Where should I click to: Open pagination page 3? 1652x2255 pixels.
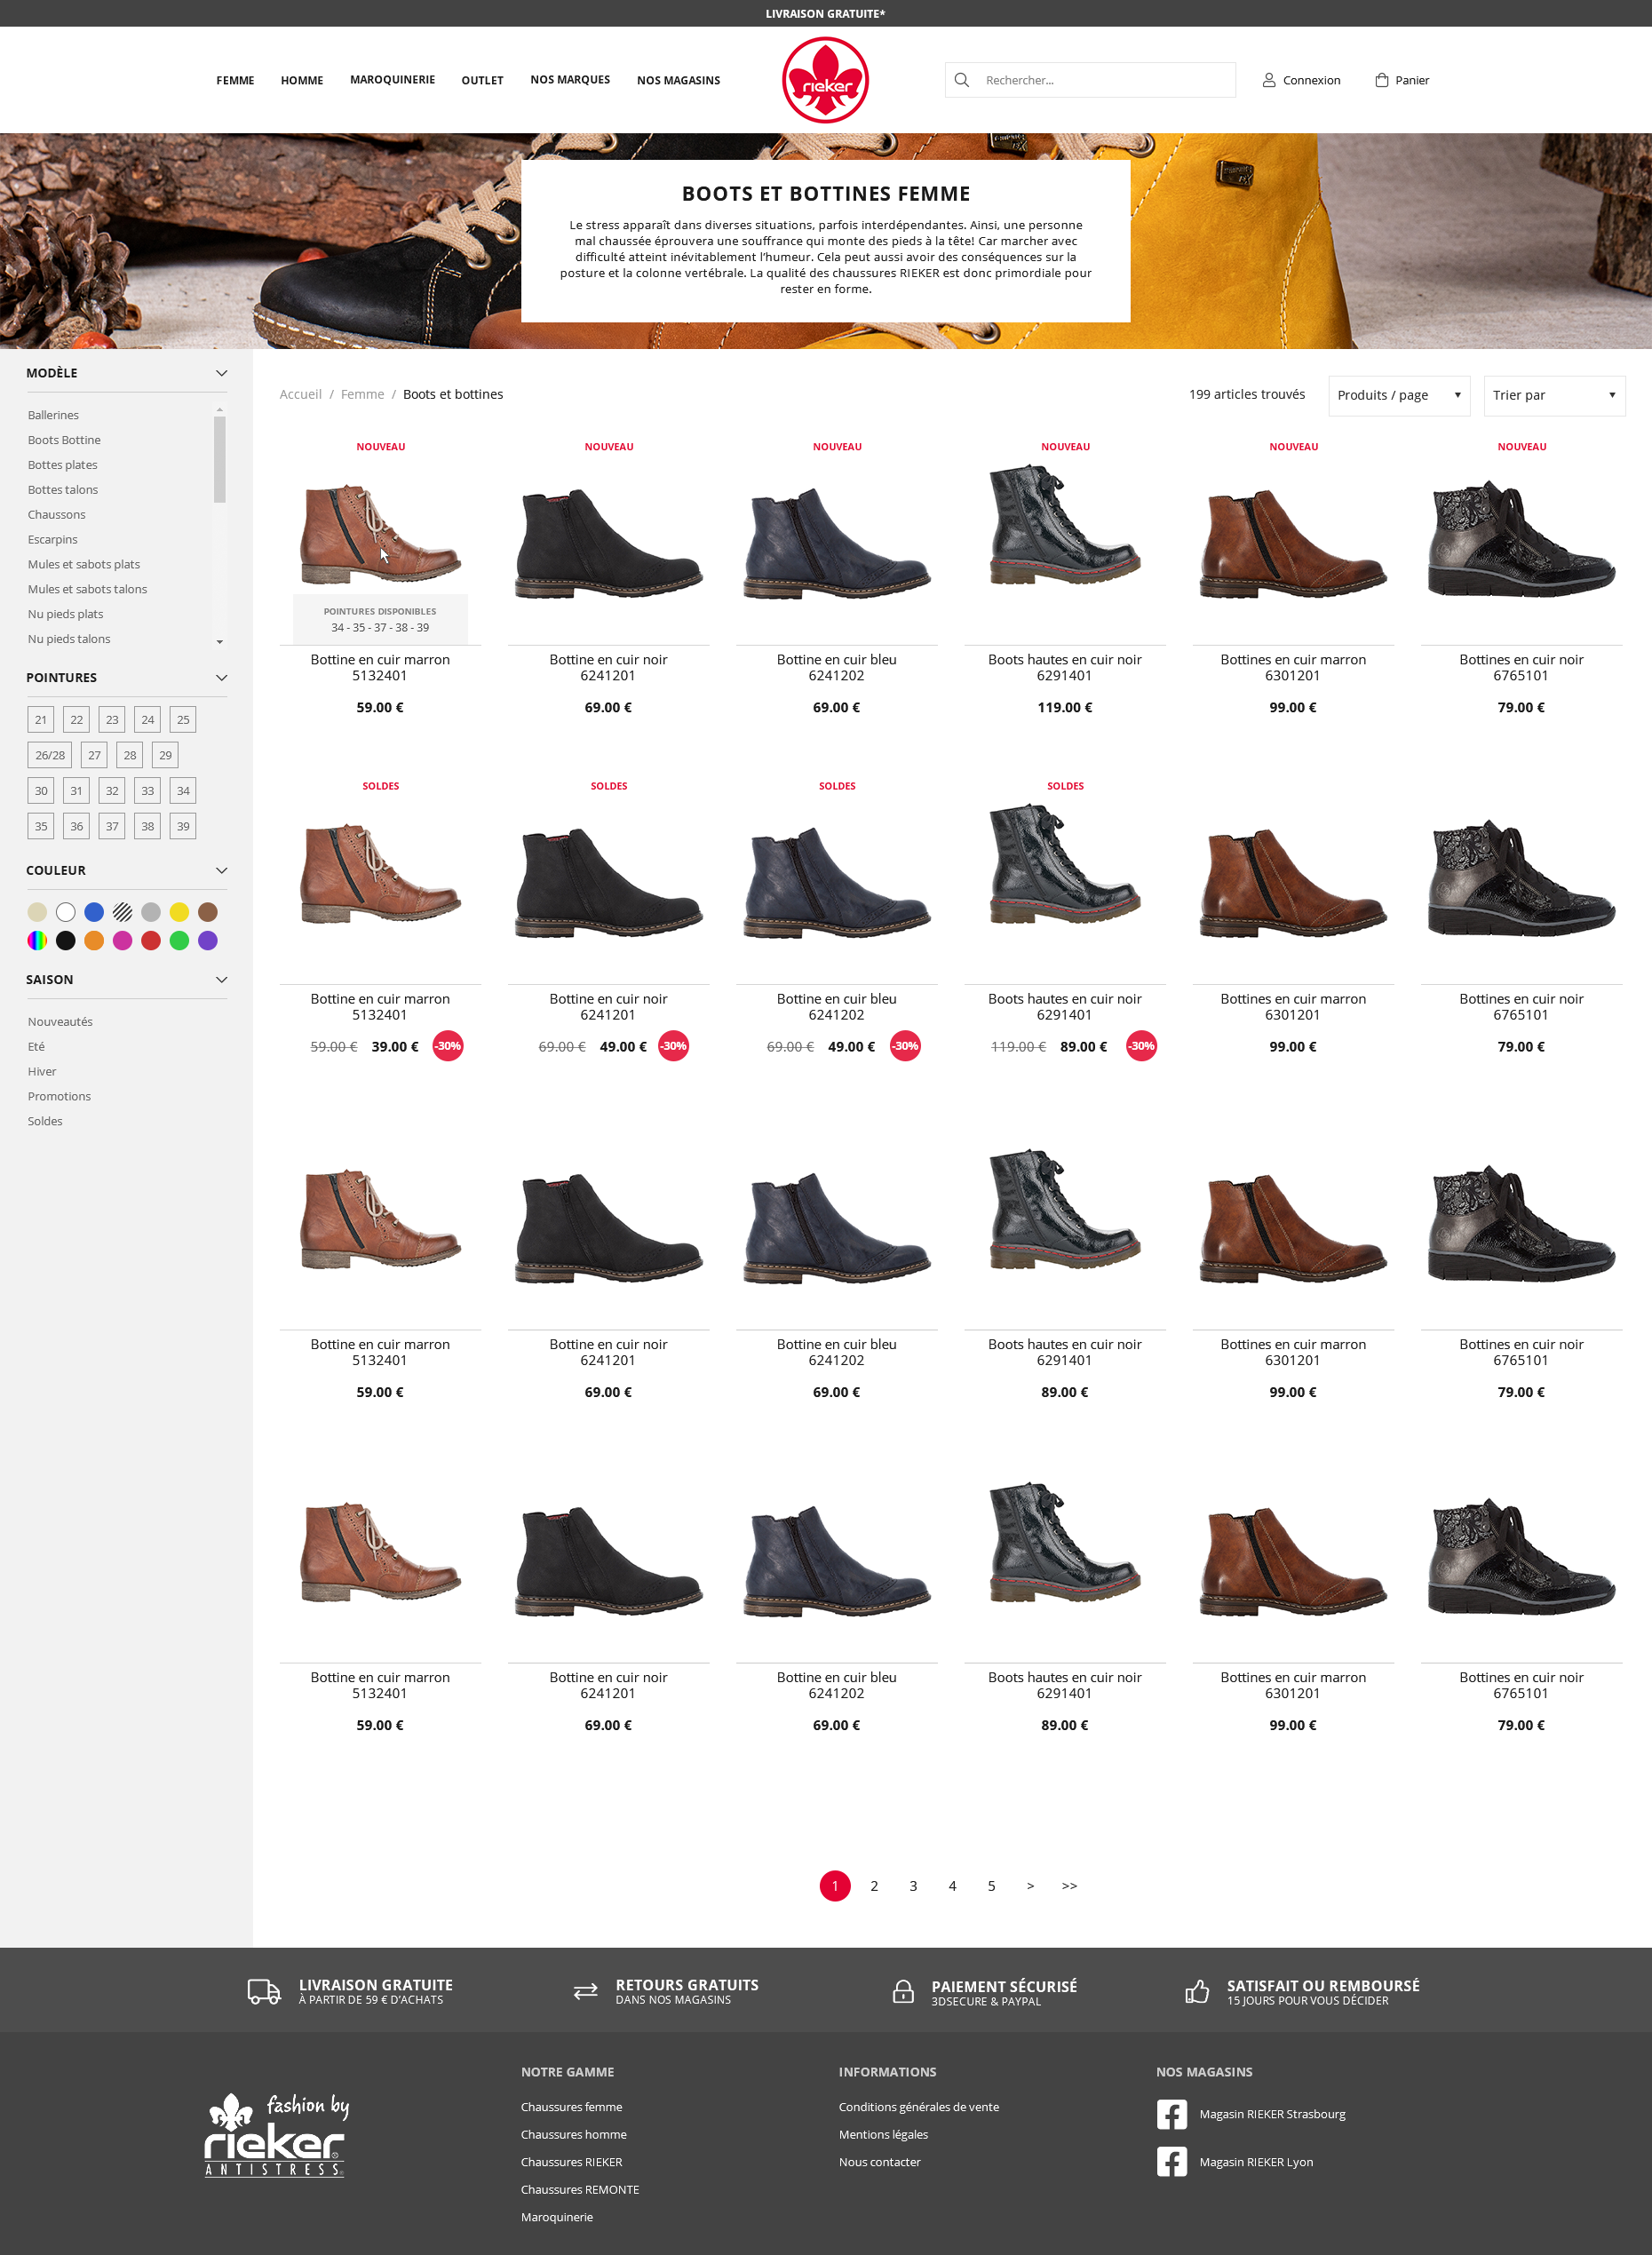click(913, 1885)
